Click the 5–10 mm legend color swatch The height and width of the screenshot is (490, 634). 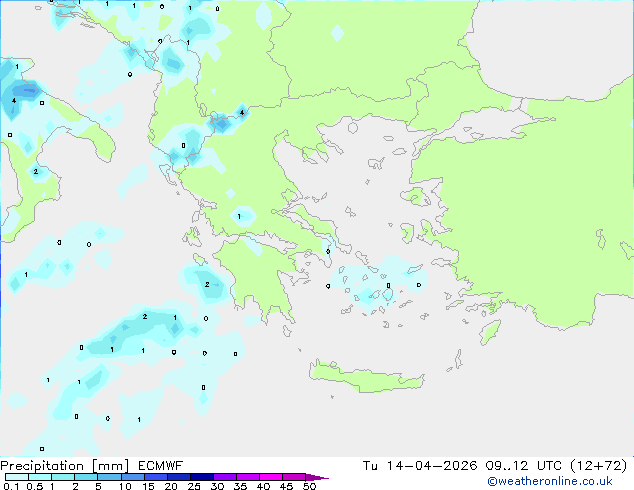point(109,477)
